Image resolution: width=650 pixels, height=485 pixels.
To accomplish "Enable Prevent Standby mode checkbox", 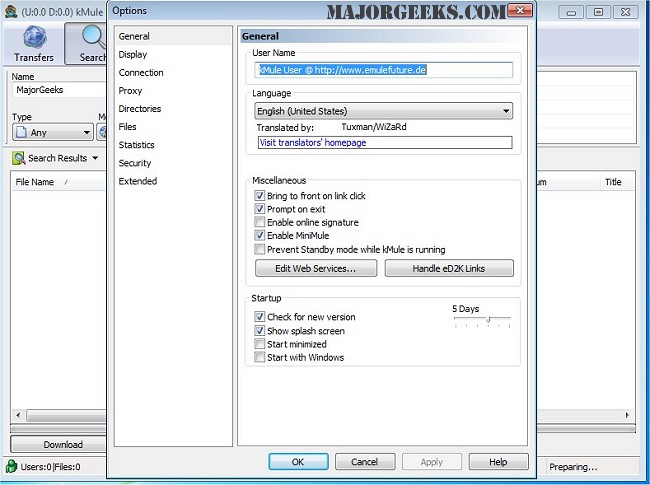I will (260, 250).
